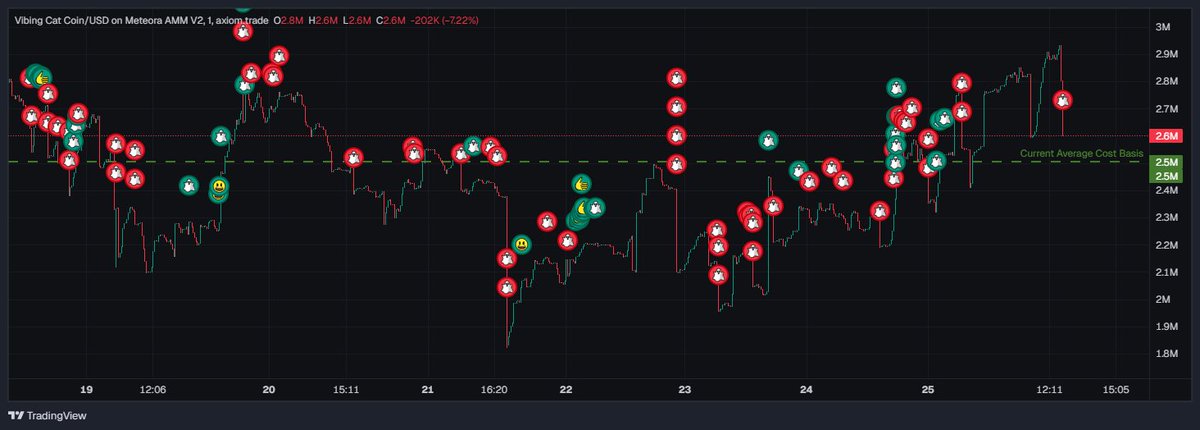
Task: Click the red trade marker on the last candle
Action: tap(1063, 100)
